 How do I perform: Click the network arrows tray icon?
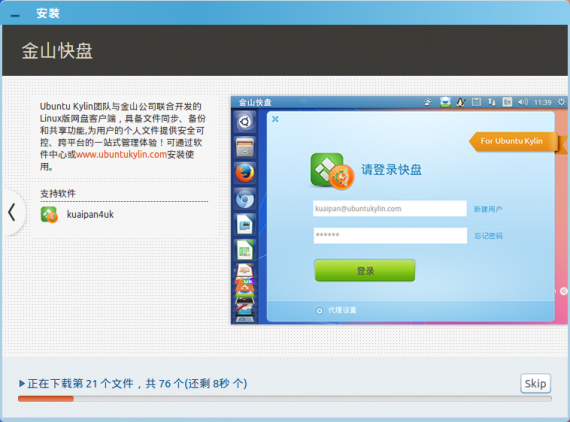(492, 102)
